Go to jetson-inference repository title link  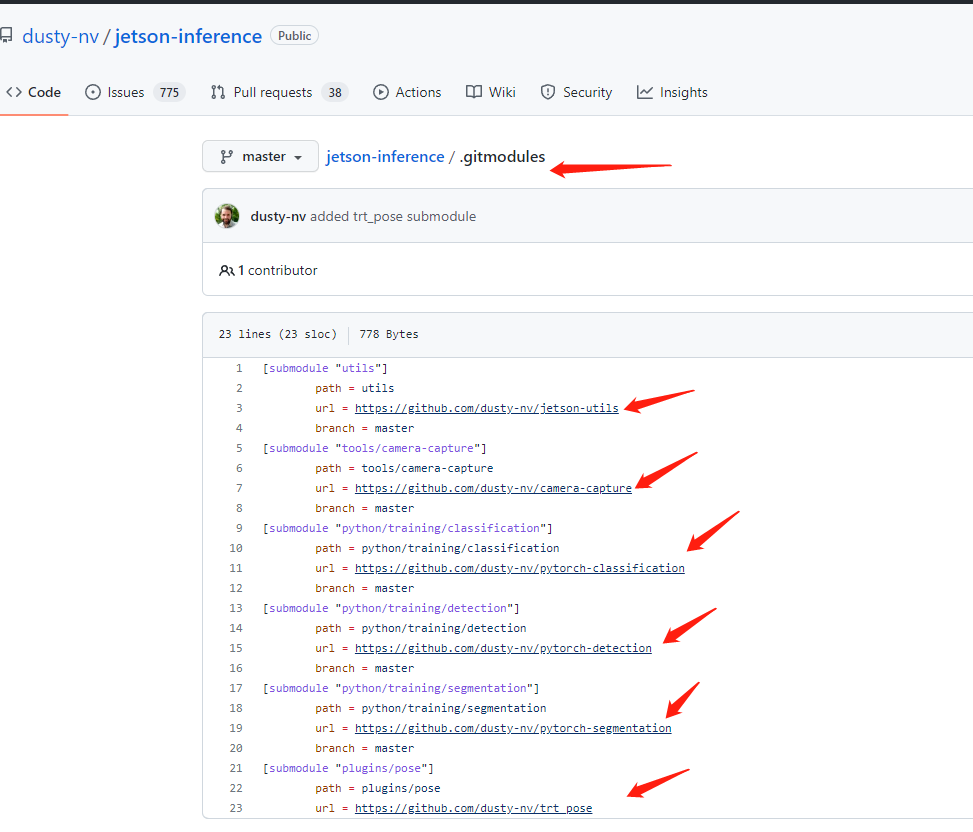(188, 37)
